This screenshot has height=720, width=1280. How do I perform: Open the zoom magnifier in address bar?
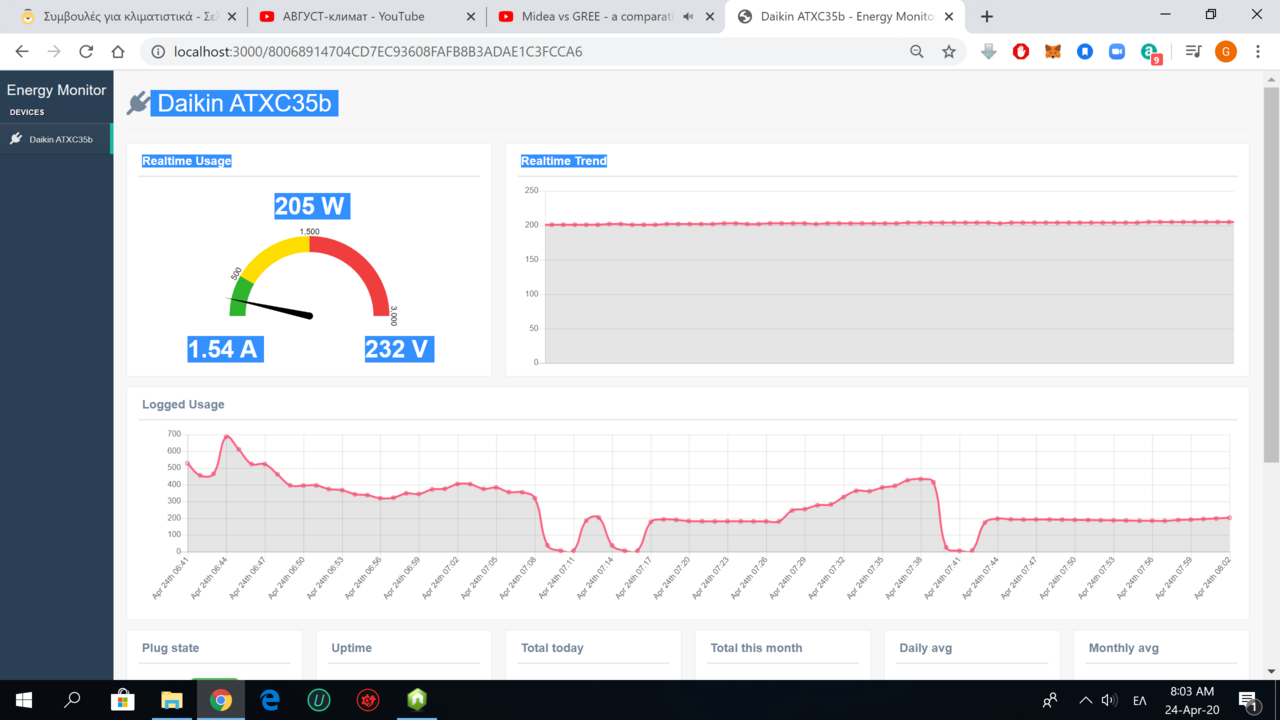[917, 52]
